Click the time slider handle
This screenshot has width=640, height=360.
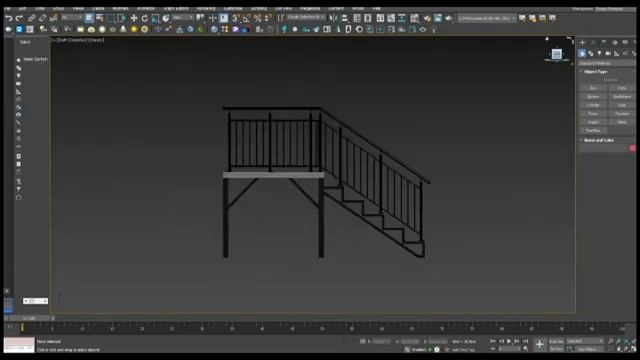(x=29, y=318)
